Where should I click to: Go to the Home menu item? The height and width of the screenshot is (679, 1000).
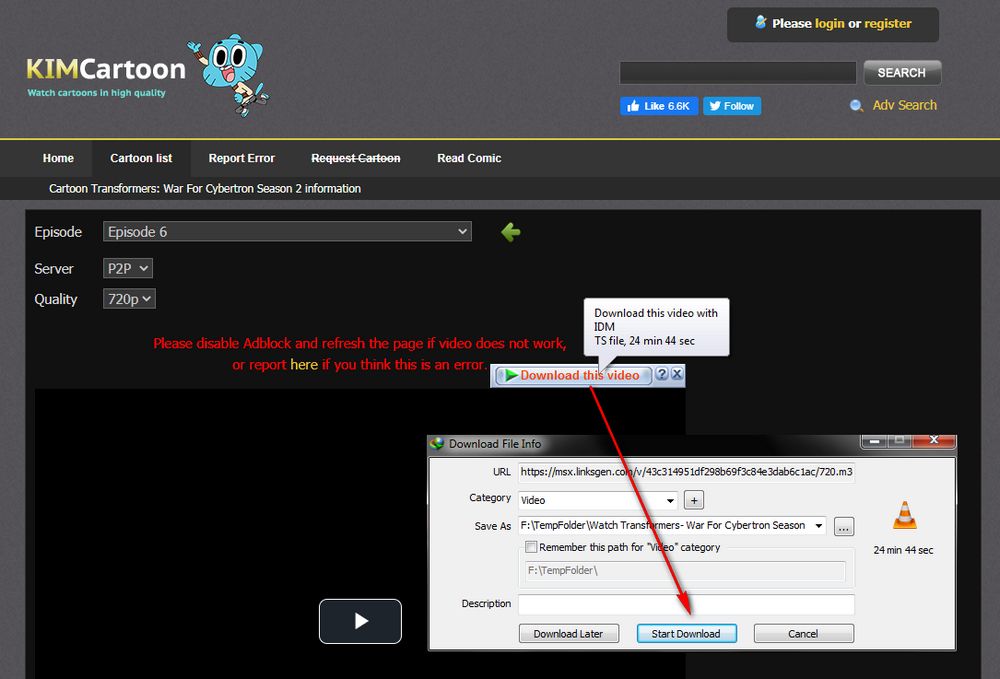pos(58,158)
